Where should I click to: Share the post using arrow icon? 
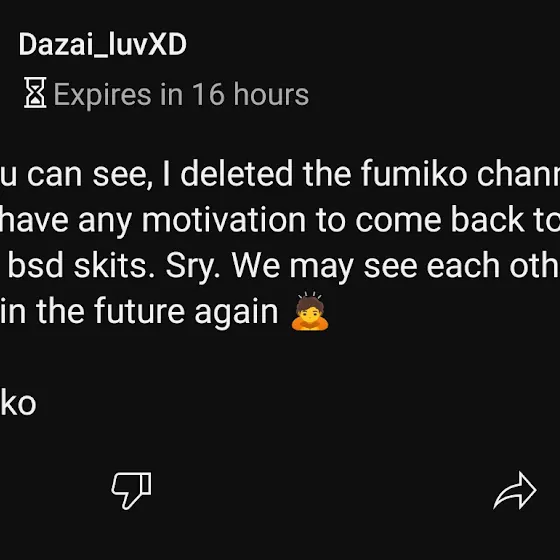pos(515,491)
